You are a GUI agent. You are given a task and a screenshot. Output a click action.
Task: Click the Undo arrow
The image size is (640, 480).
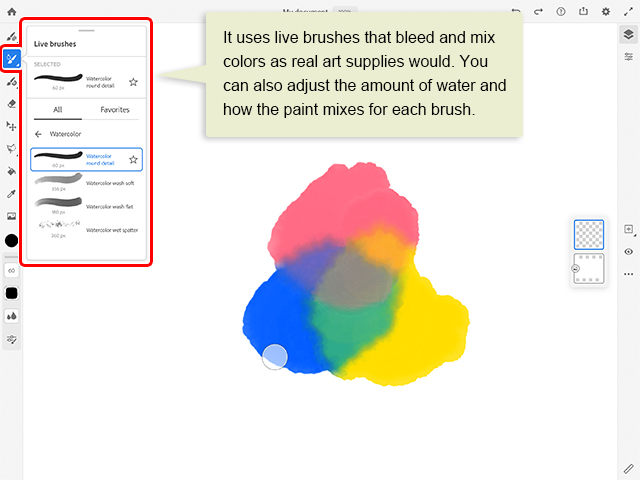click(x=516, y=11)
